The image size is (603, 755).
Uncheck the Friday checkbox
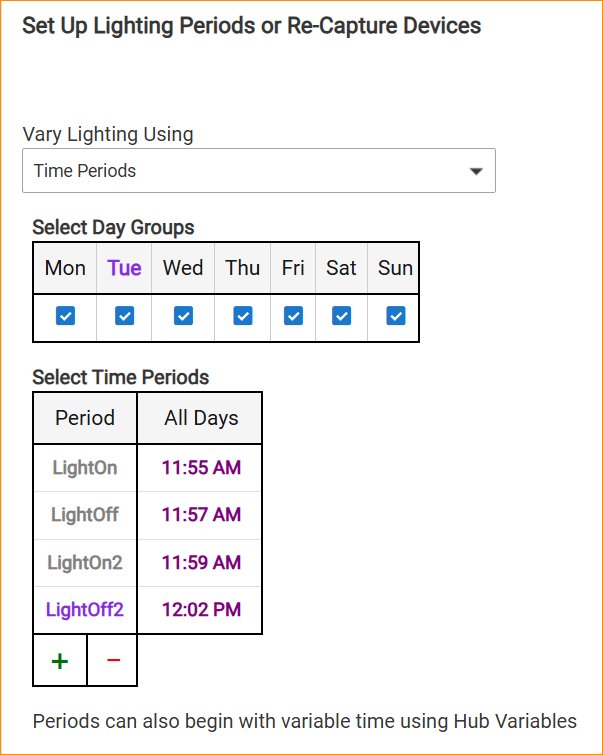pos(293,316)
